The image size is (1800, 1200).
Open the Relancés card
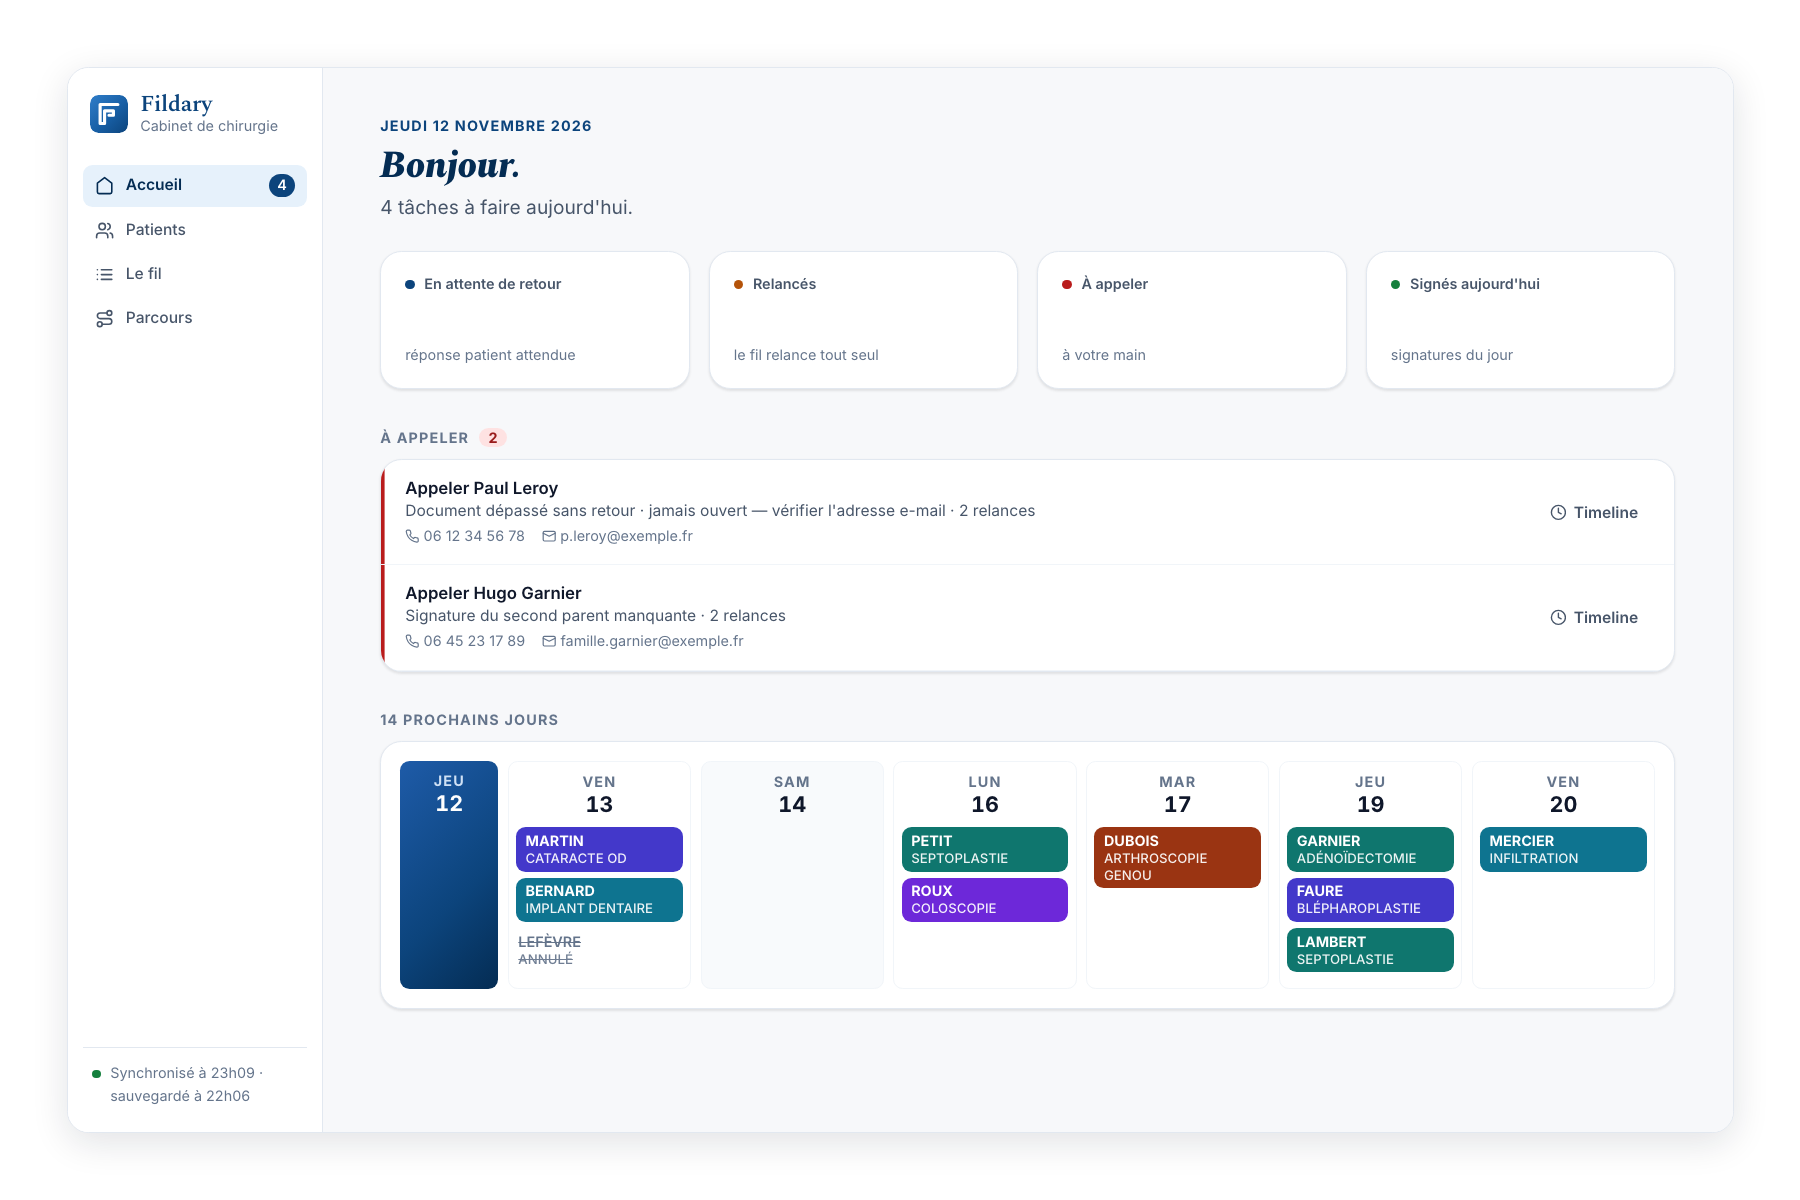863,320
